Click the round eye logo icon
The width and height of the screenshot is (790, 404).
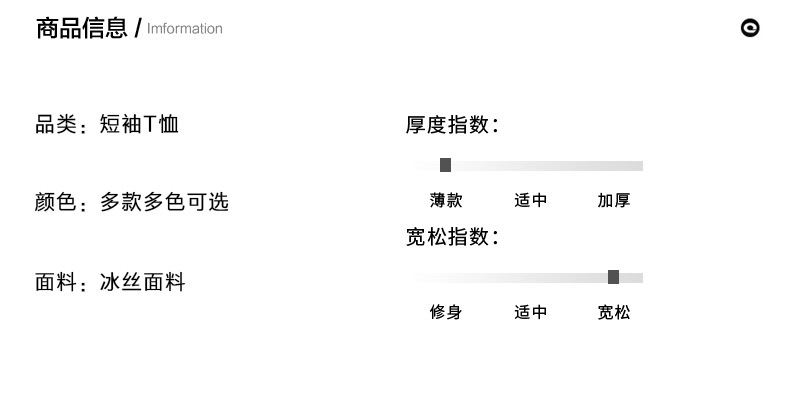tap(750, 28)
